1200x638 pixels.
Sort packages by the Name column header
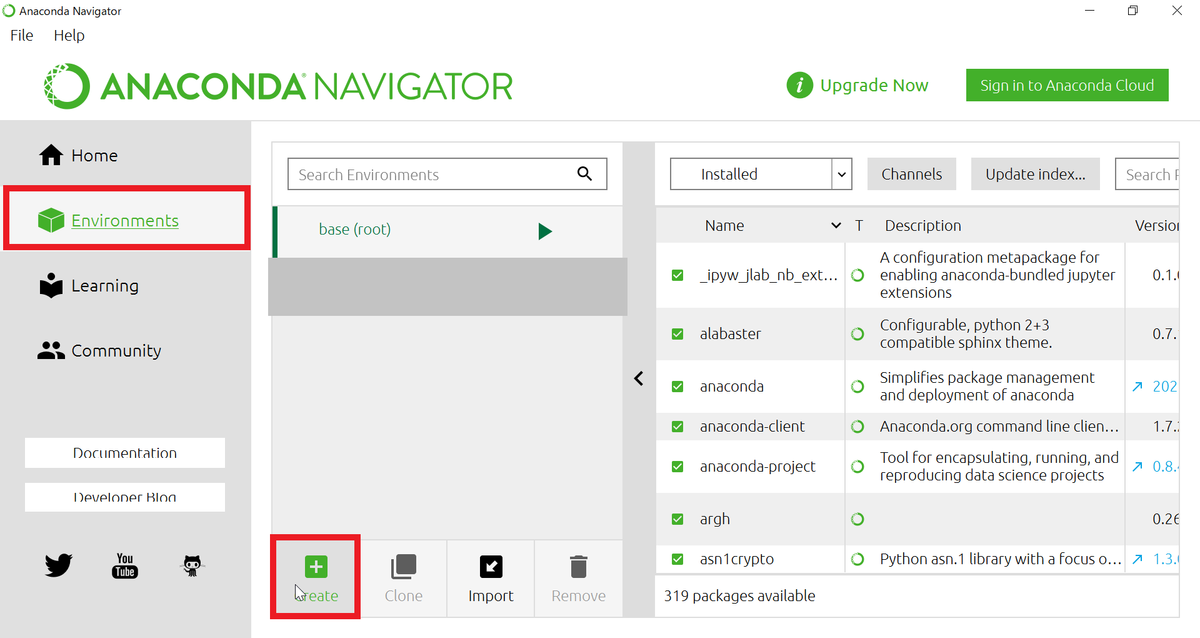pos(724,226)
